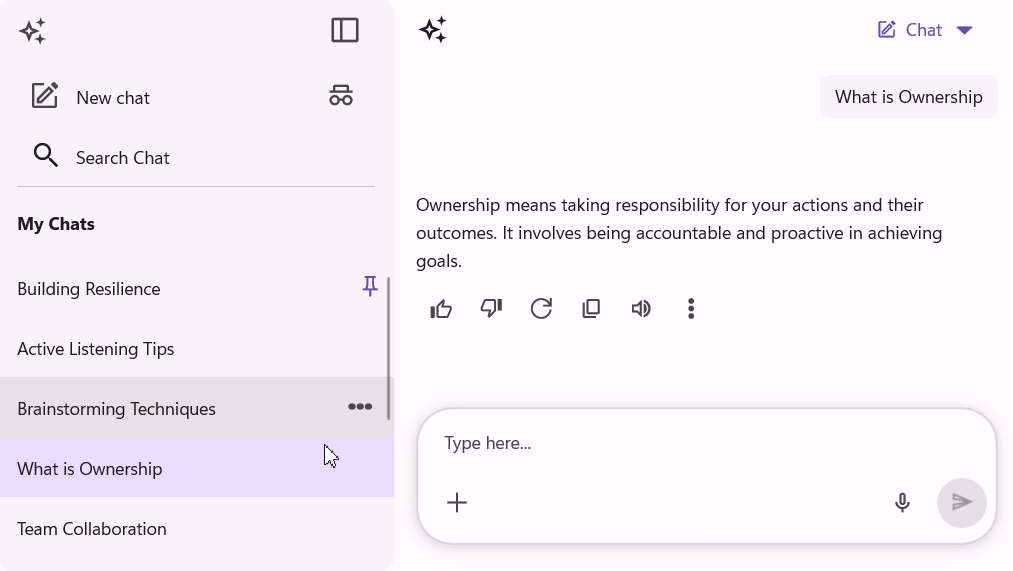The width and height of the screenshot is (1013, 571).
Task: Start a new chat
Action: (90, 98)
